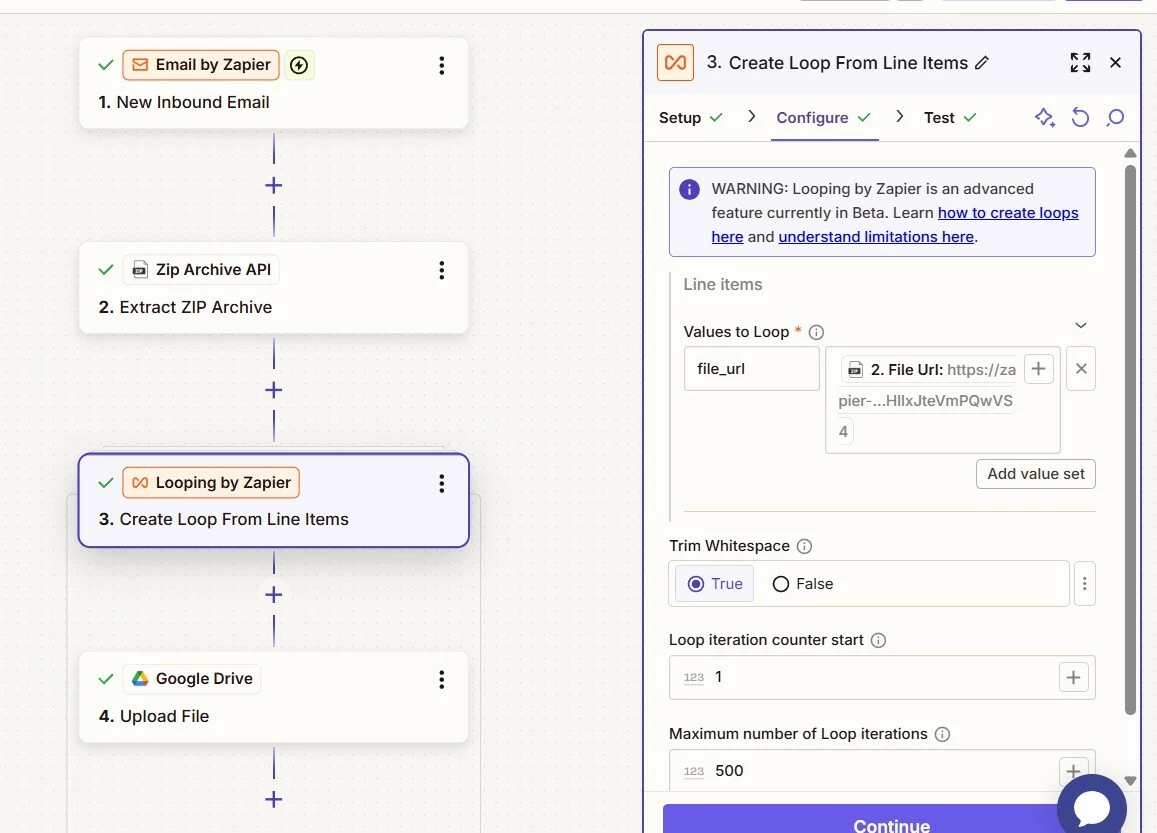Click the Looping by Zapier app badge

pos(211,483)
